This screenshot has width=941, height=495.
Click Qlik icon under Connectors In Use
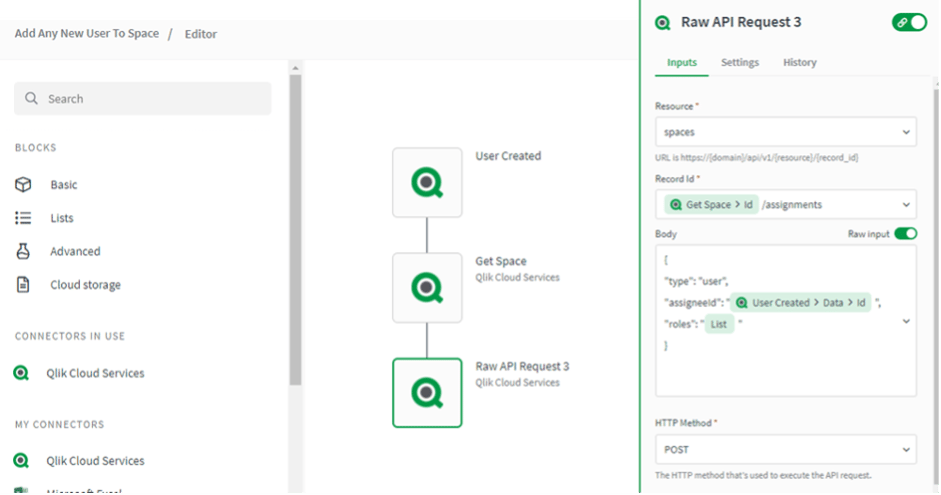click(21, 373)
